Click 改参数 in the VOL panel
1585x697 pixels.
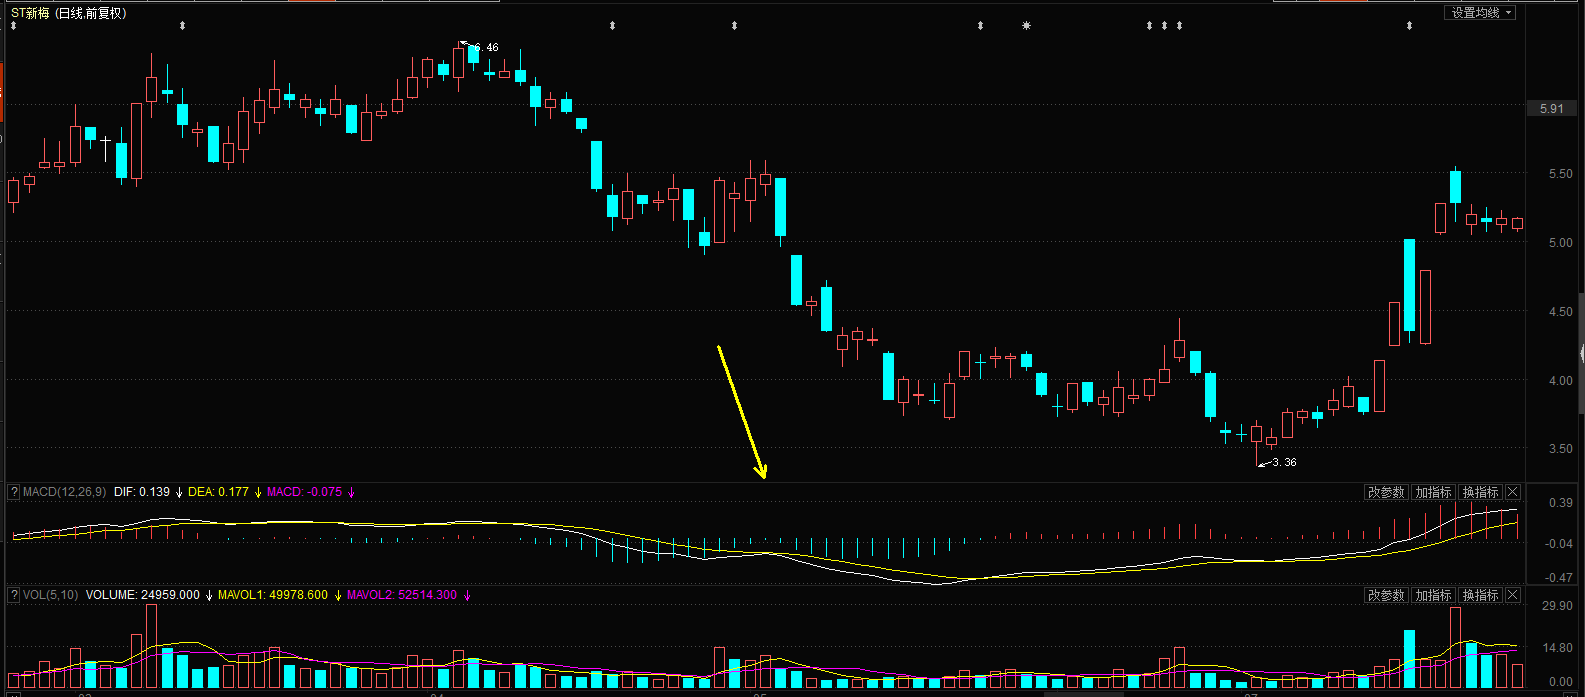[x=1386, y=595]
